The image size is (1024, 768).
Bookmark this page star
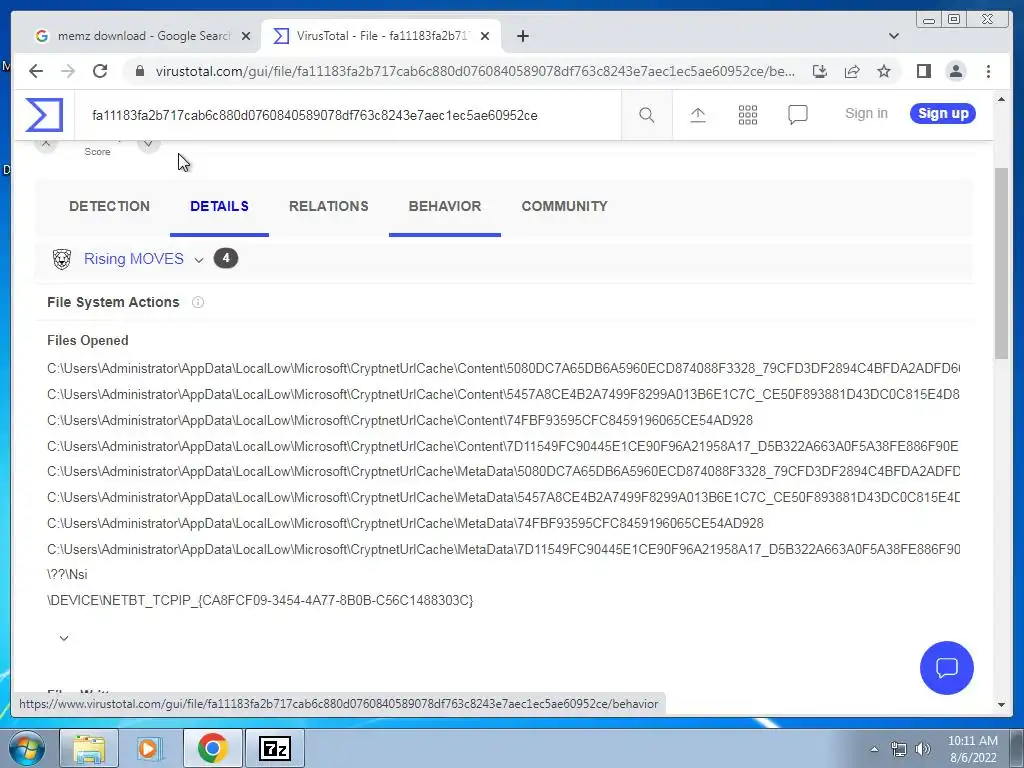click(884, 71)
